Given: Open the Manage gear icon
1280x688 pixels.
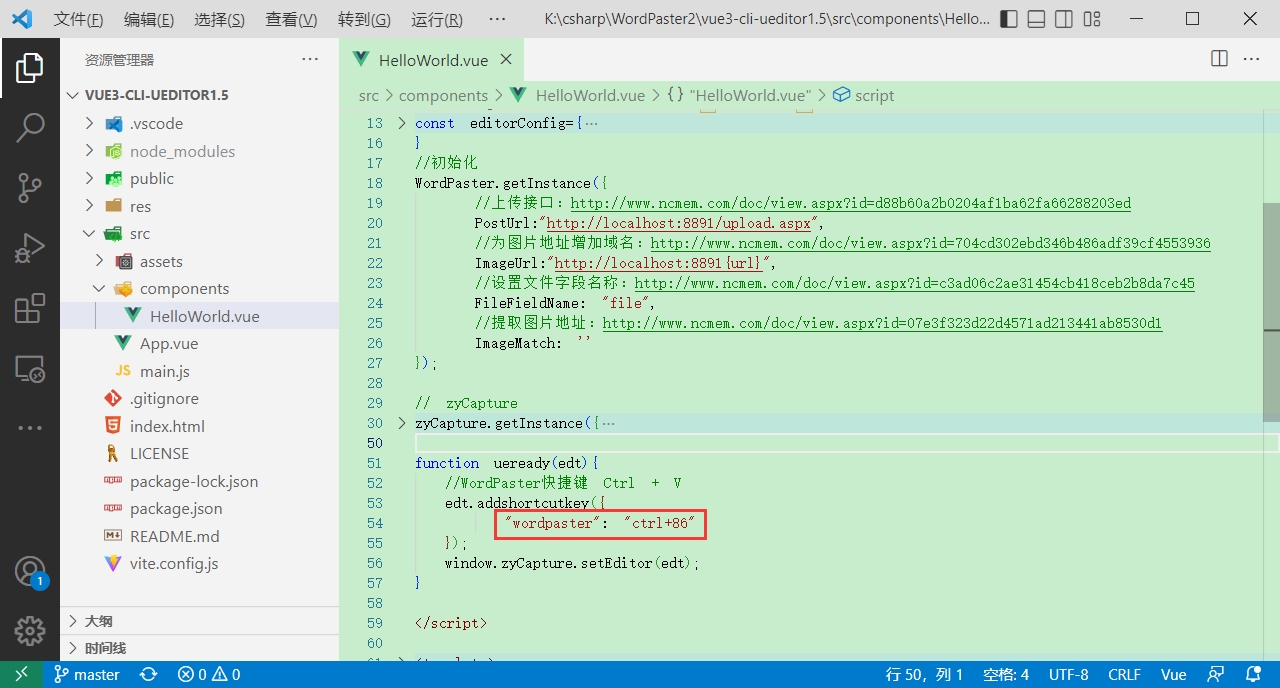Looking at the screenshot, I should pyautogui.click(x=29, y=631).
